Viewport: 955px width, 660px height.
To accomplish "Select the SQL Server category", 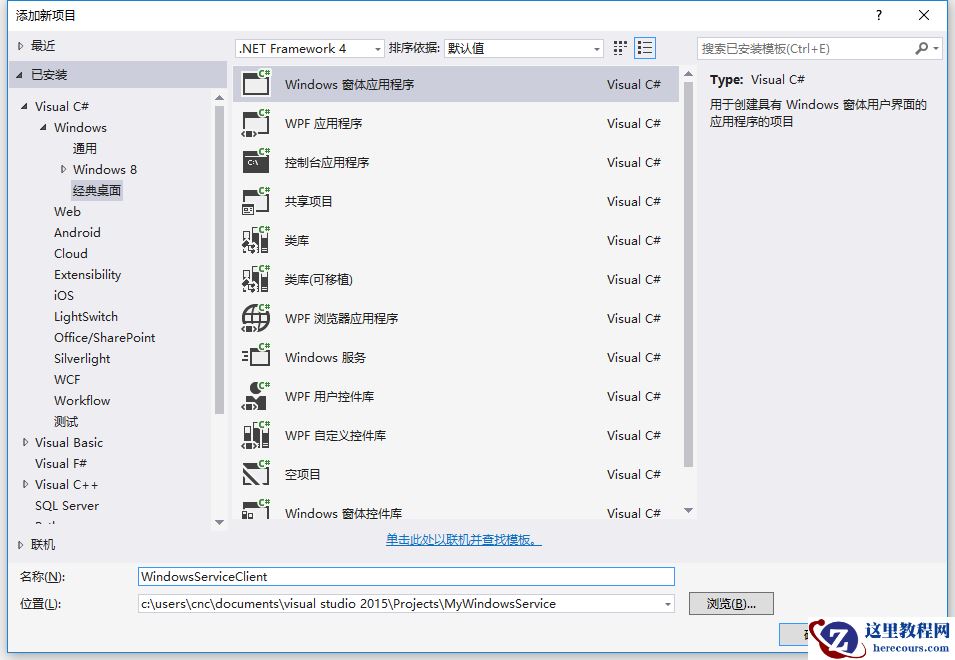I will click(67, 505).
